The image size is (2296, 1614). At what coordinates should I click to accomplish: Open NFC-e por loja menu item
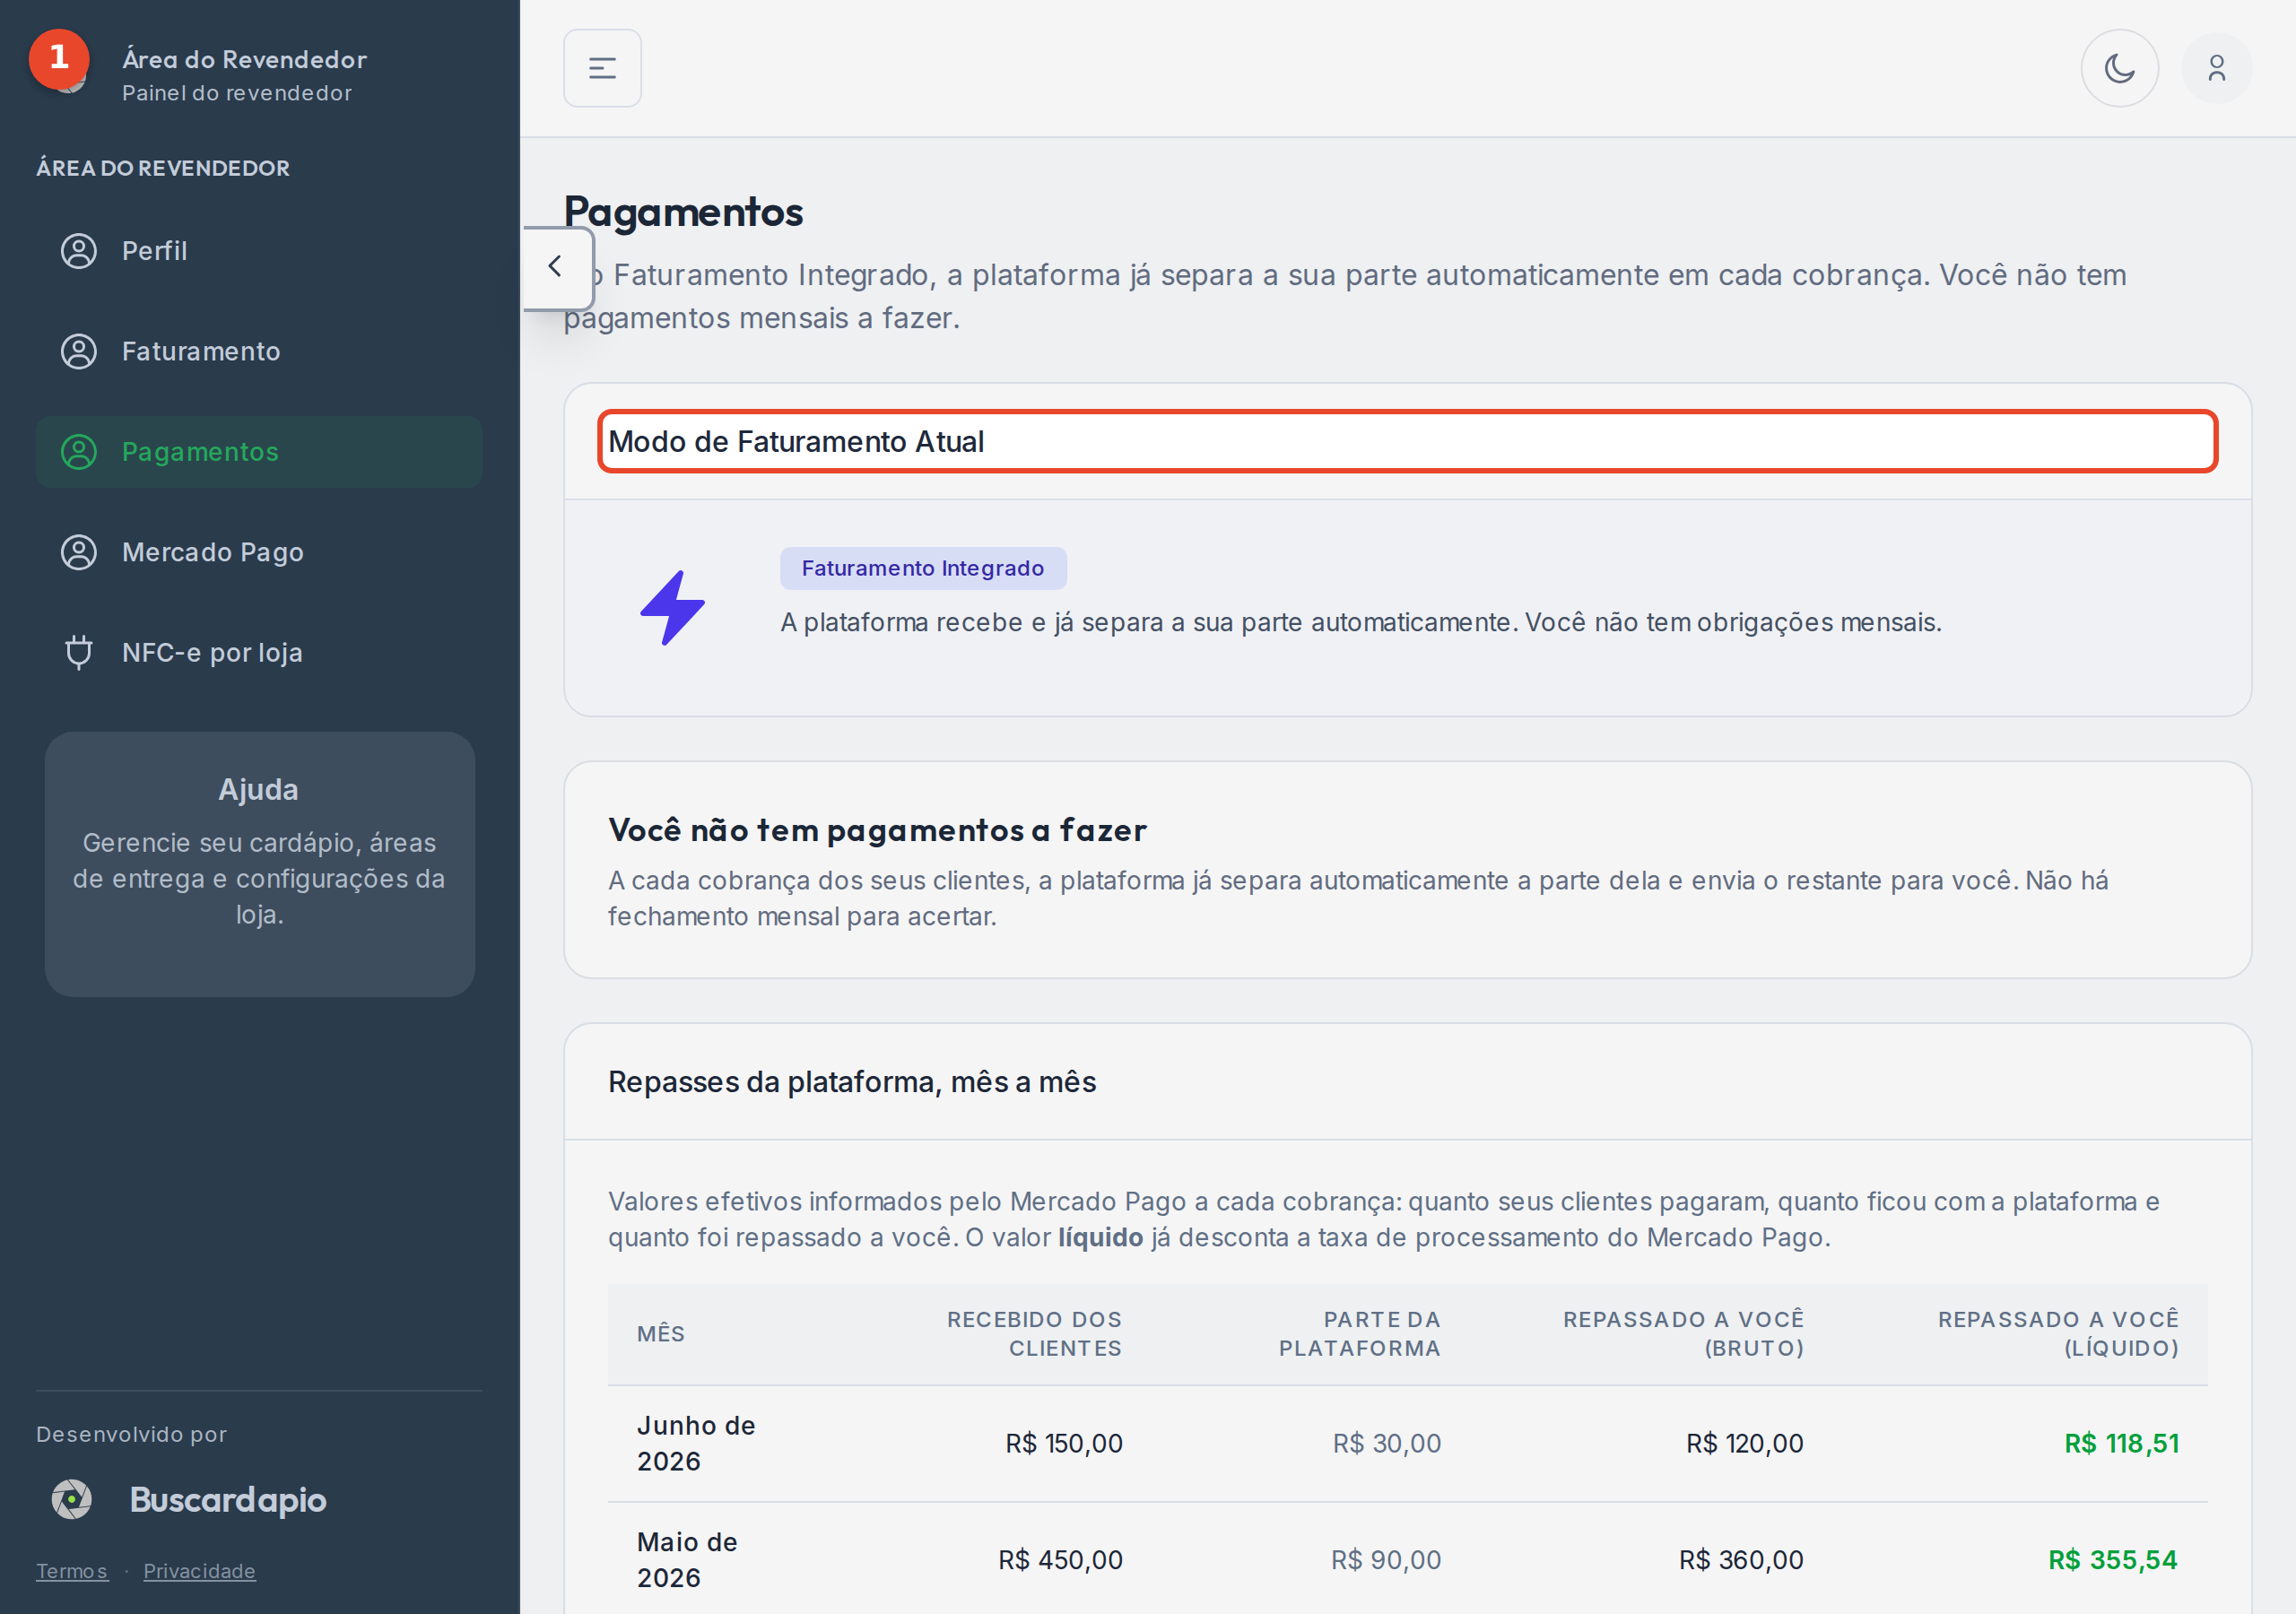pyautogui.click(x=259, y=652)
